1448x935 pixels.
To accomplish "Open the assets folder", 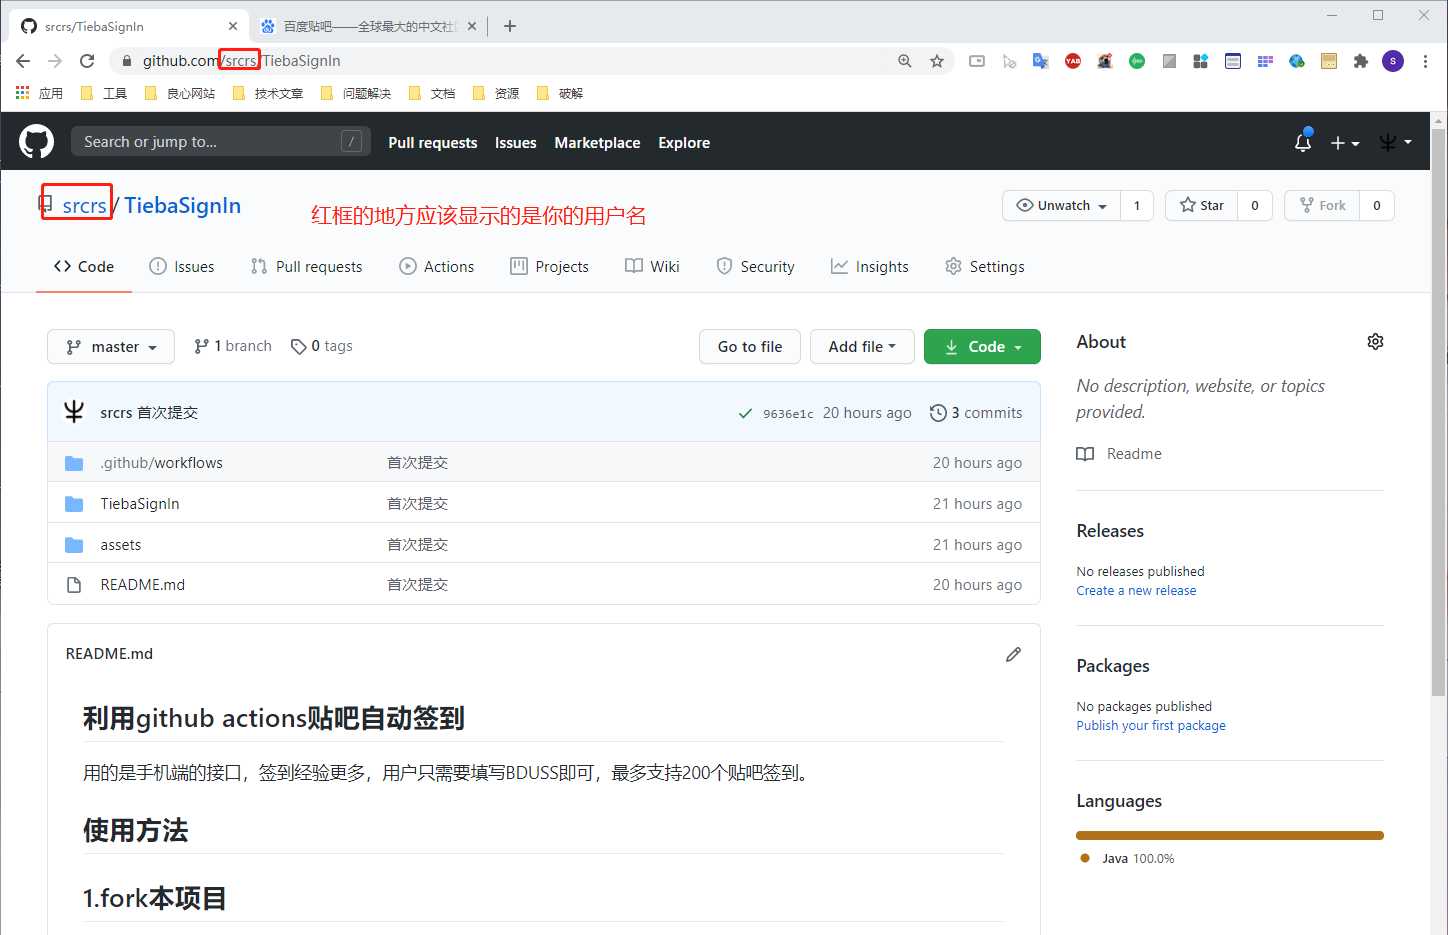I will coord(121,545).
